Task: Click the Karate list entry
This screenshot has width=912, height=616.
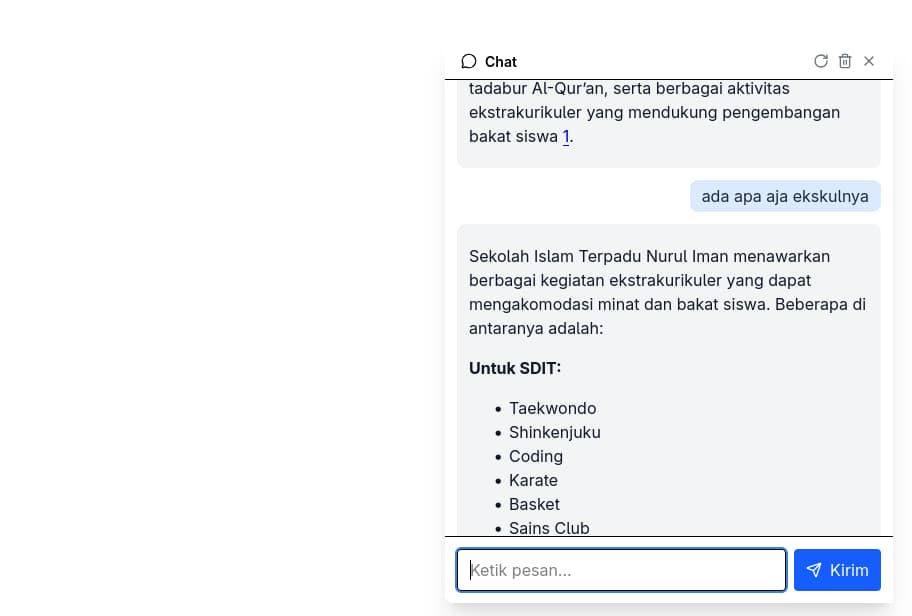Action: point(533,480)
